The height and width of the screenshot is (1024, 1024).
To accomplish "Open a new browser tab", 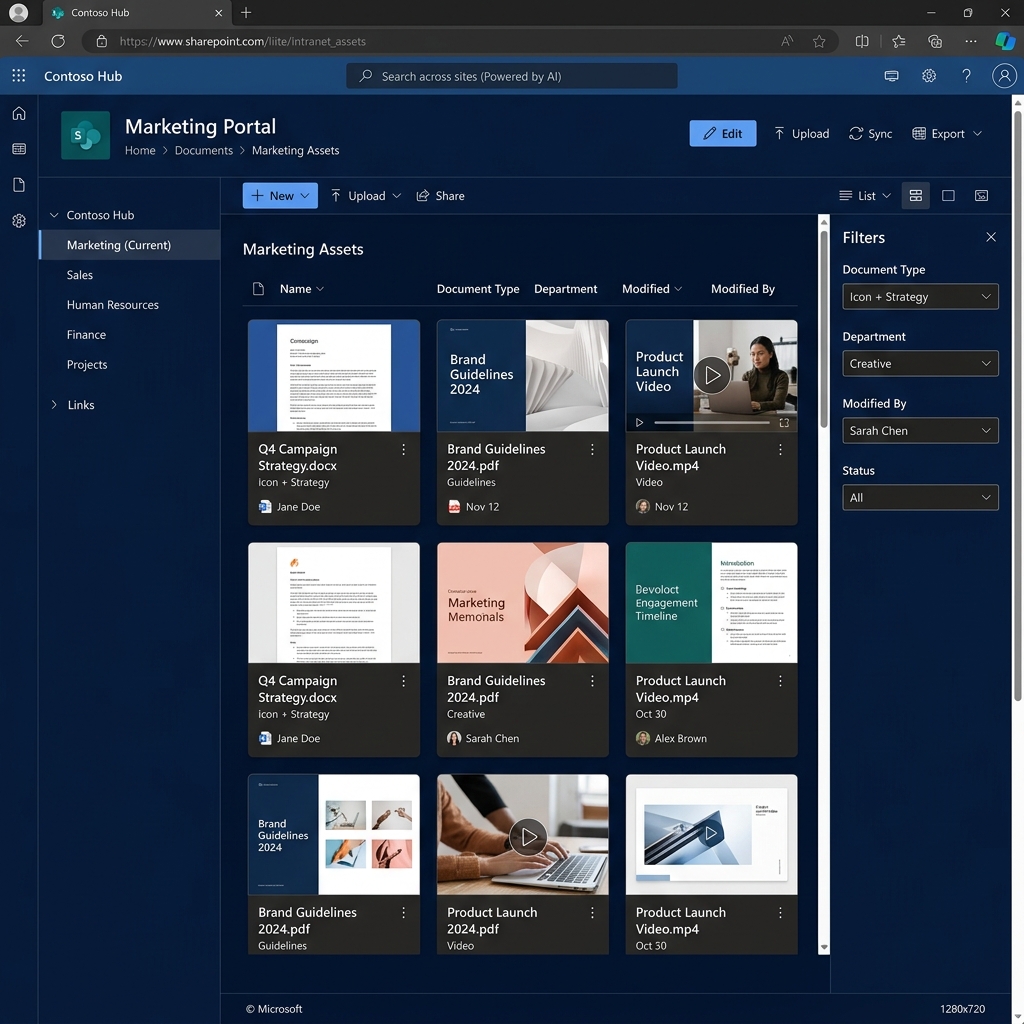I will point(246,12).
